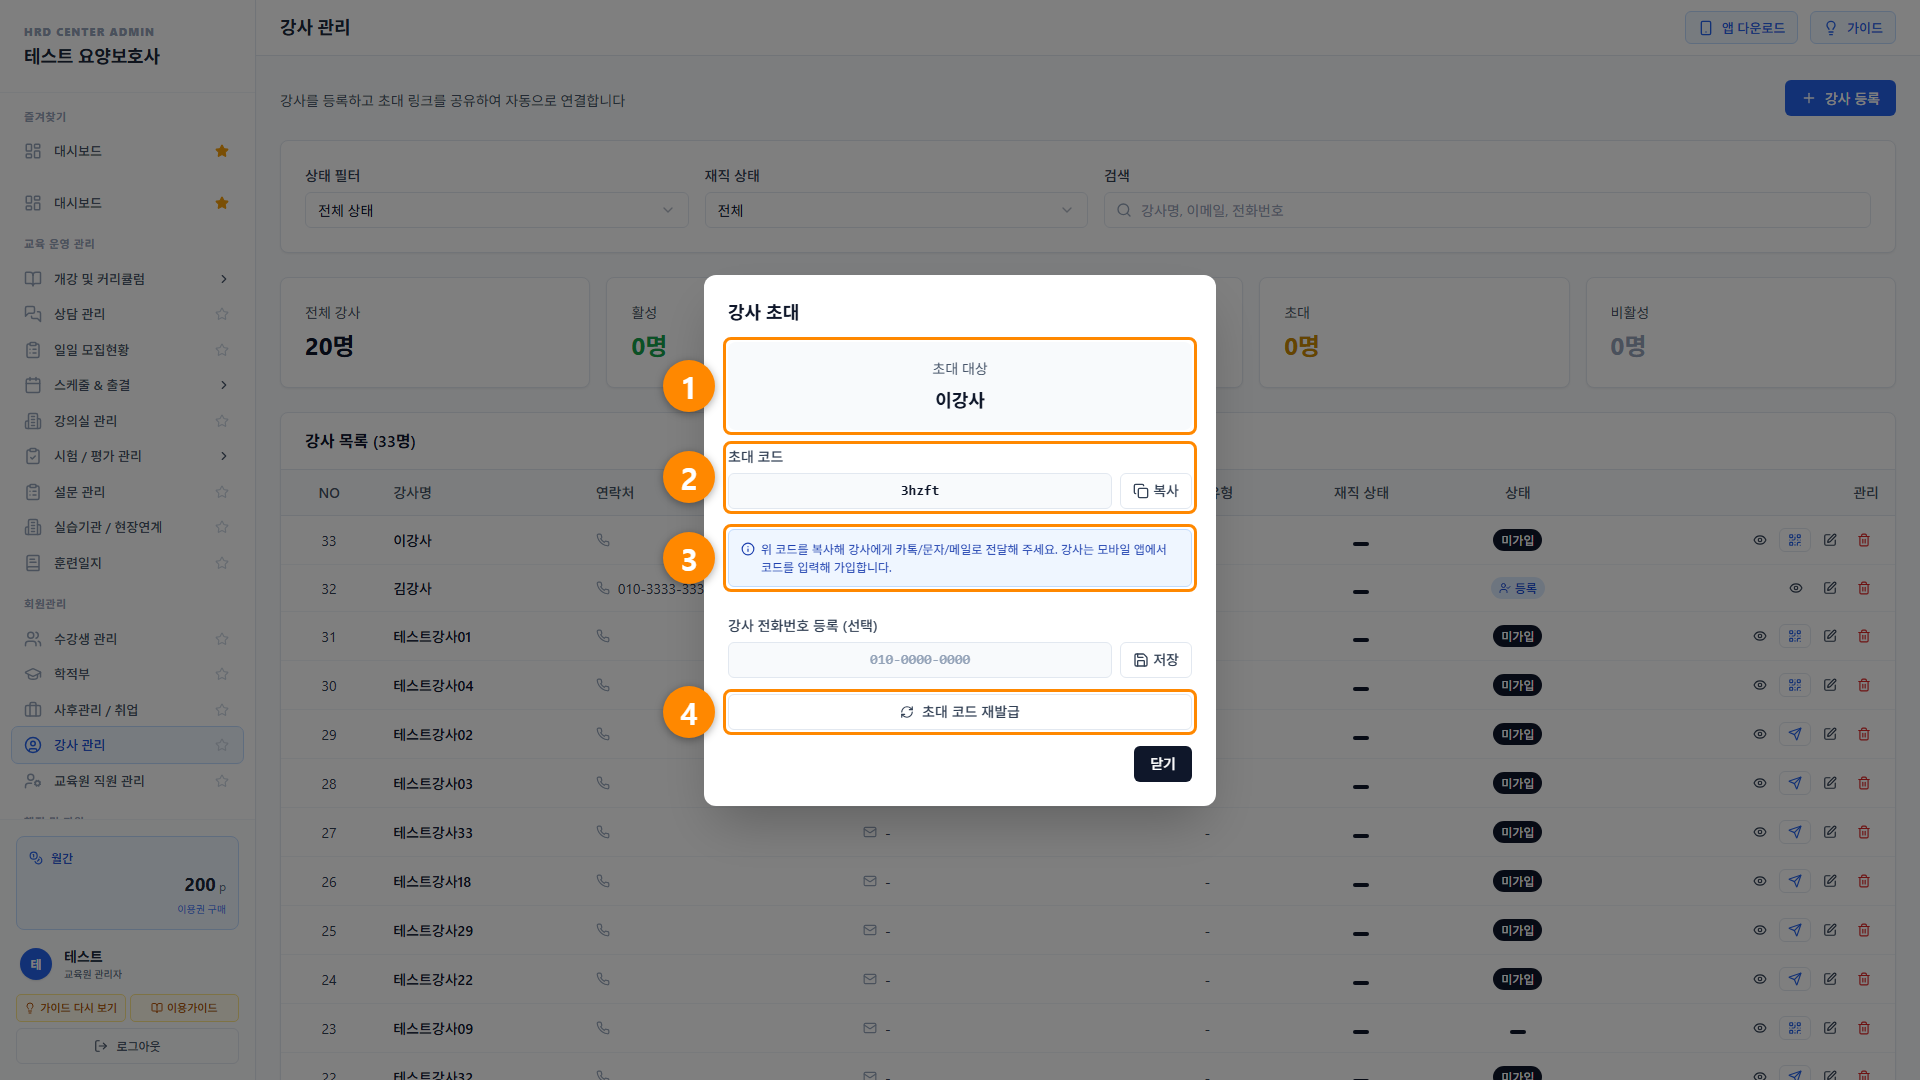The height and width of the screenshot is (1080, 1920).
Task: Open the 가이드 button in the header
Action: click(x=1852, y=28)
